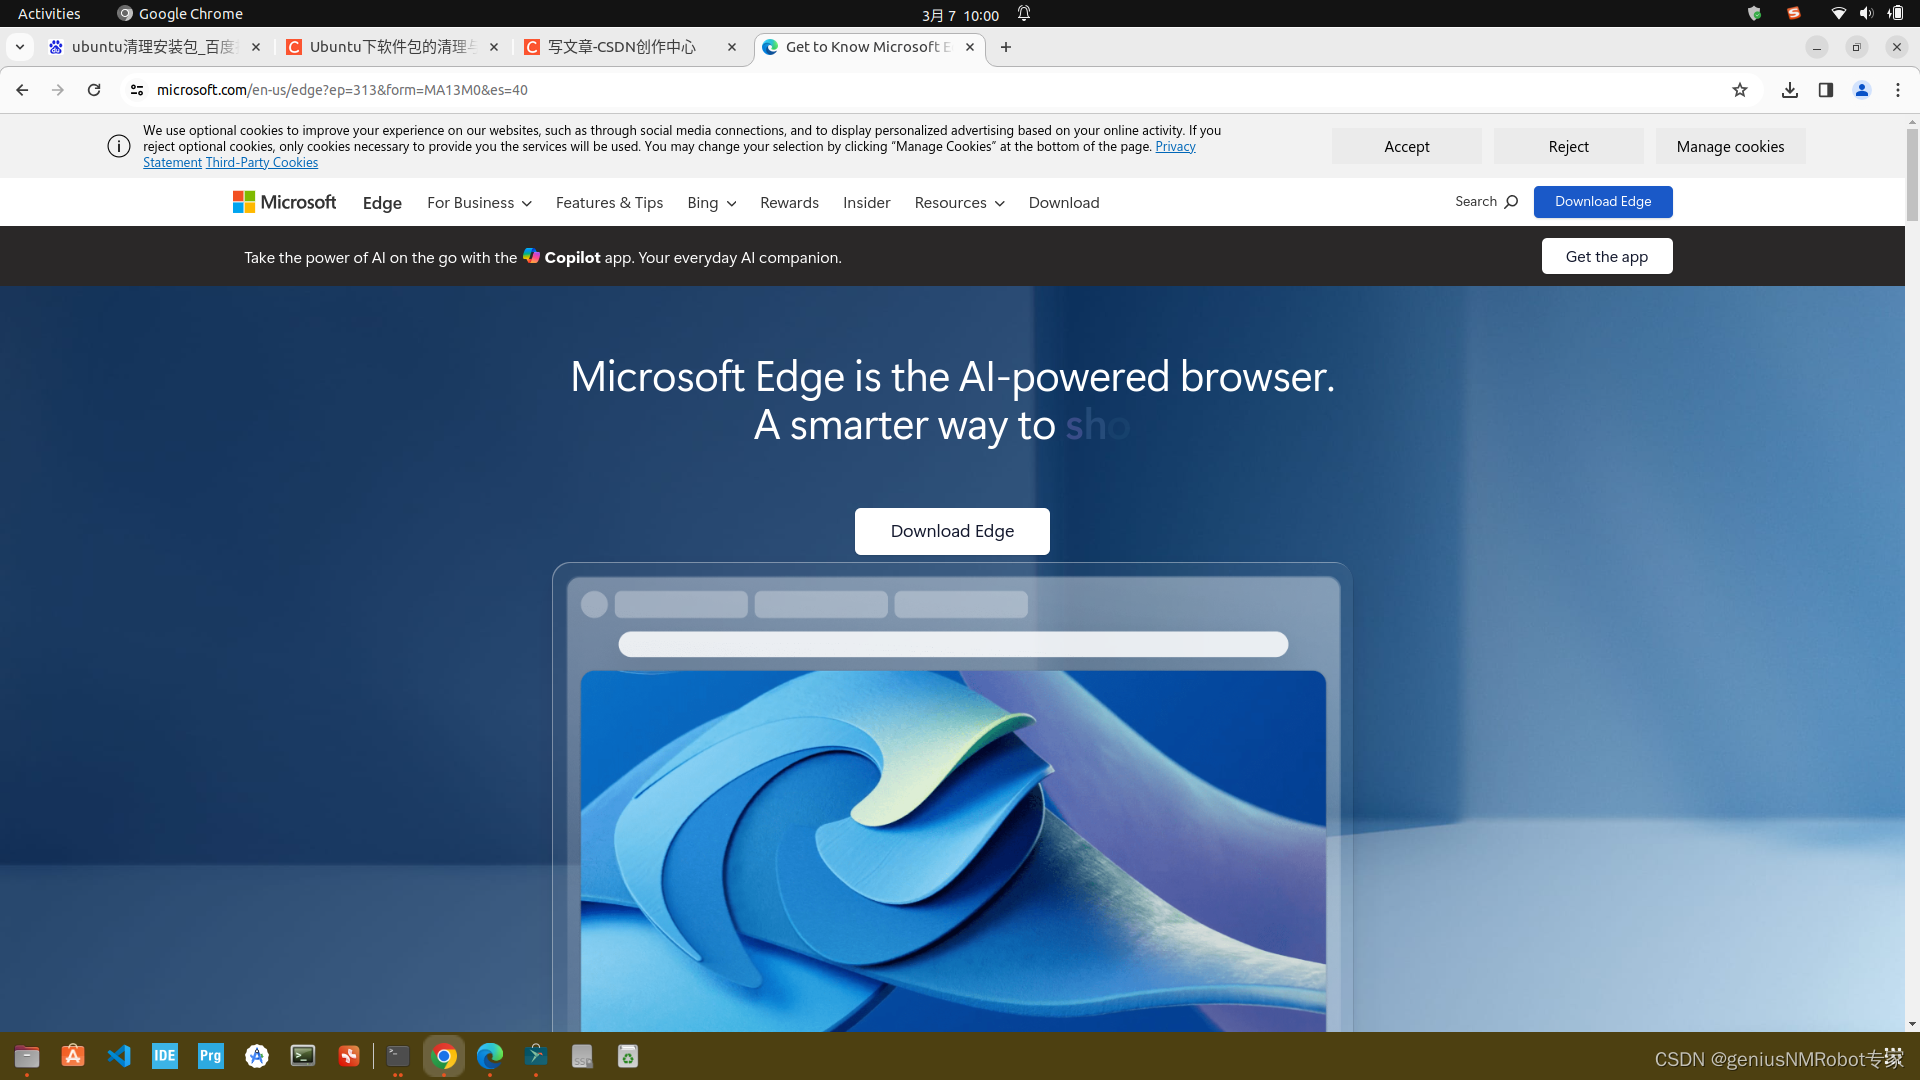Open the Downloads icon in the Chrome toolbar
This screenshot has height=1080, width=1920.
coord(1790,89)
